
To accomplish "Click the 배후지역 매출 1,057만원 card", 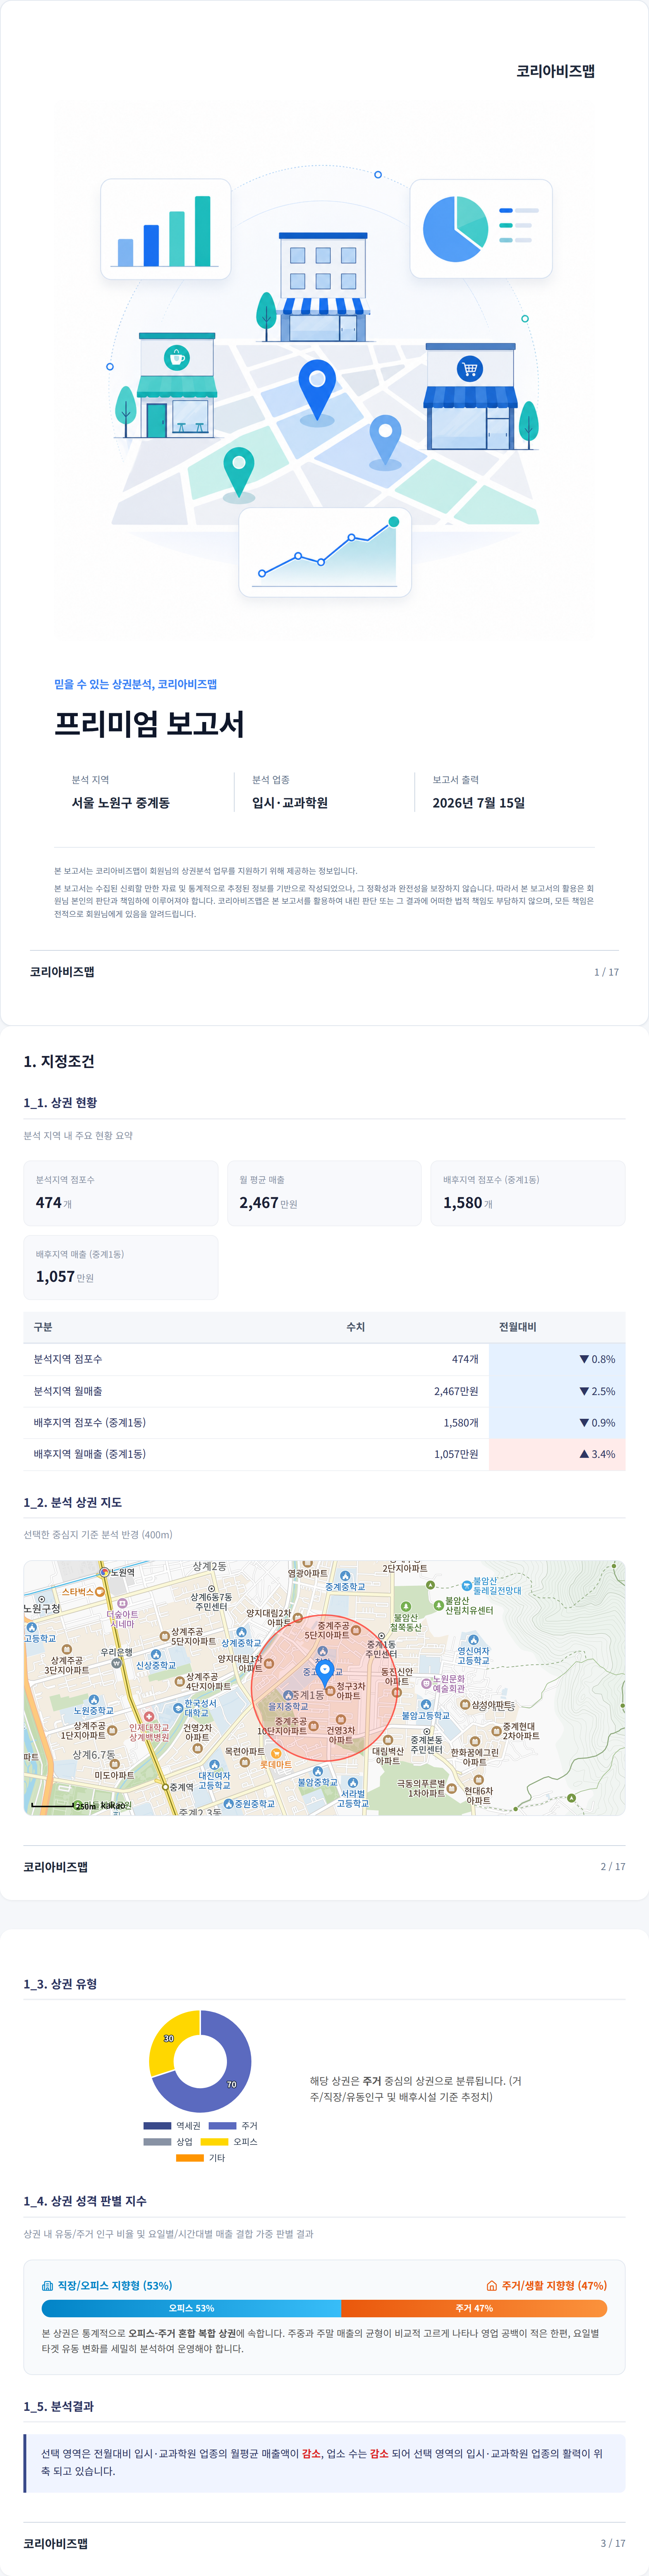I will (x=121, y=1267).
